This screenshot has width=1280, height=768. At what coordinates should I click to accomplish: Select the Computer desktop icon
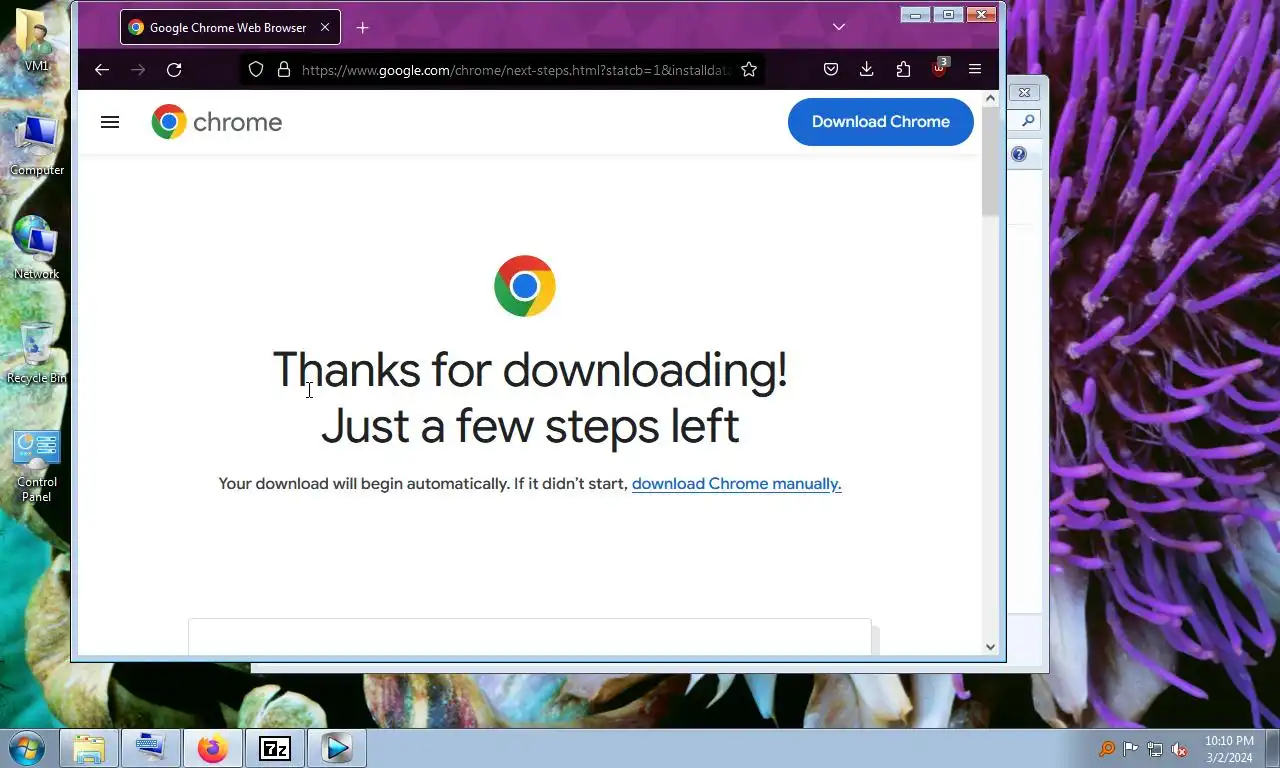(x=37, y=145)
